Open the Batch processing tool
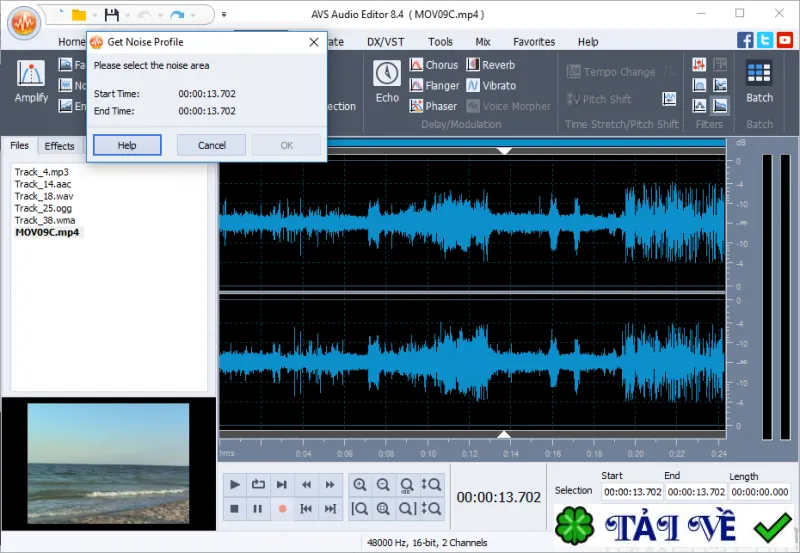 [759, 82]
